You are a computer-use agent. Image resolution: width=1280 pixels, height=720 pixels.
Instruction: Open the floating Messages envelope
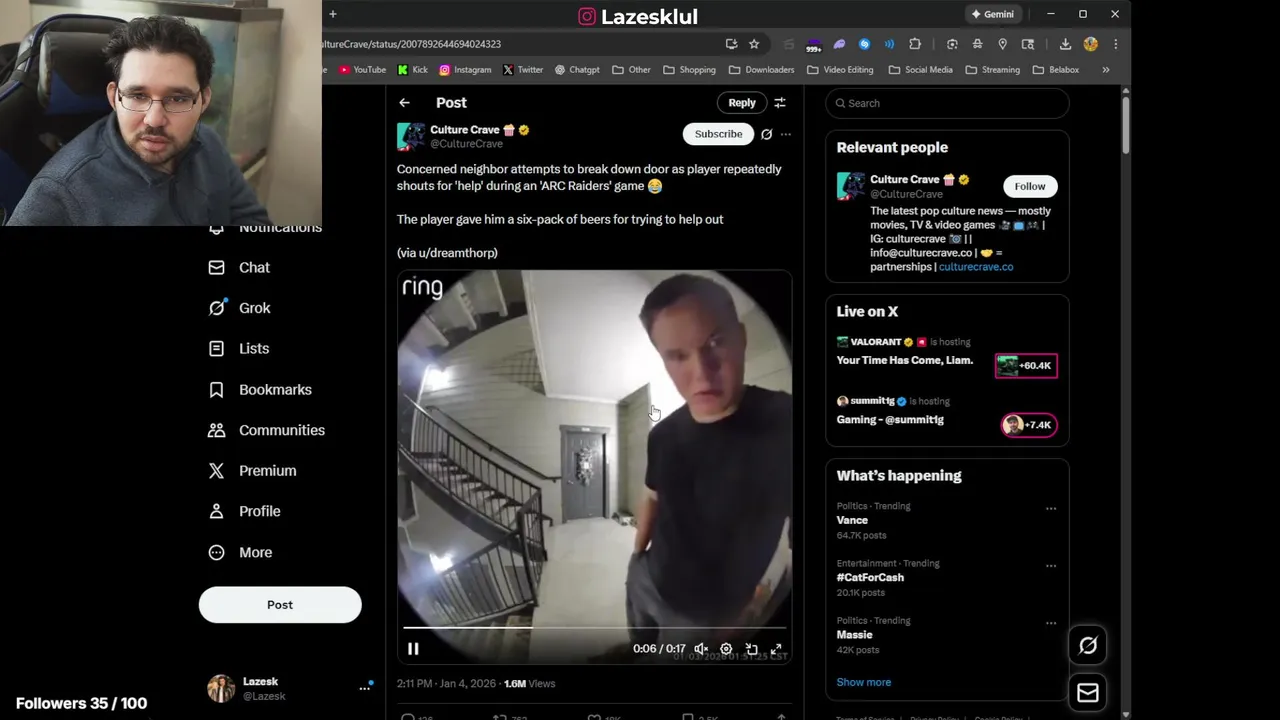pos(1088,693)
